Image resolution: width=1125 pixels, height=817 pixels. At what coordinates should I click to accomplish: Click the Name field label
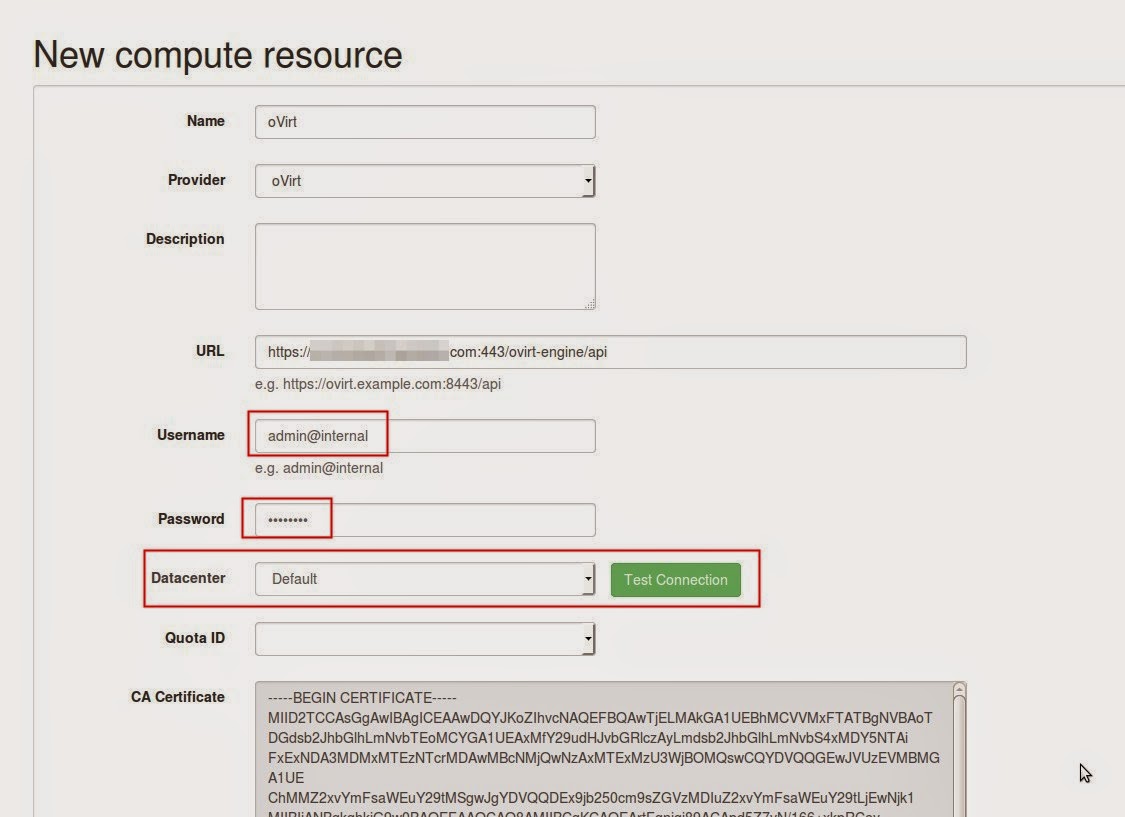pyautogui.click(x=205, y=121)
